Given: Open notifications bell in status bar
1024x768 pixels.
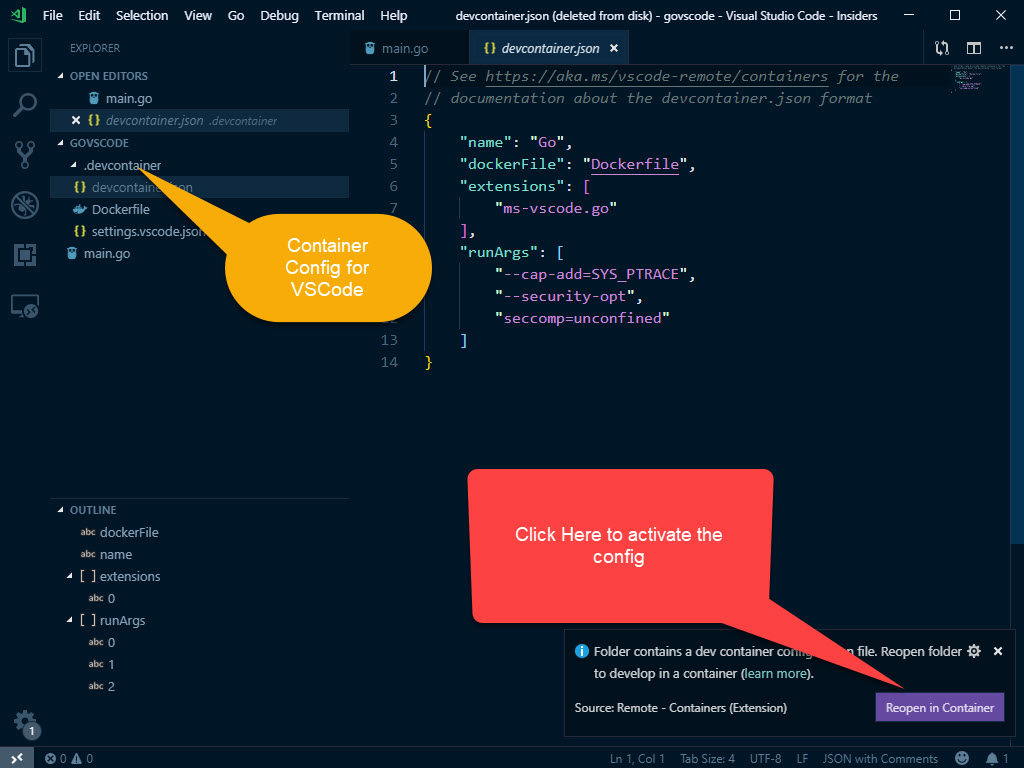Looking at the screenshot, I should coord(997,758).
